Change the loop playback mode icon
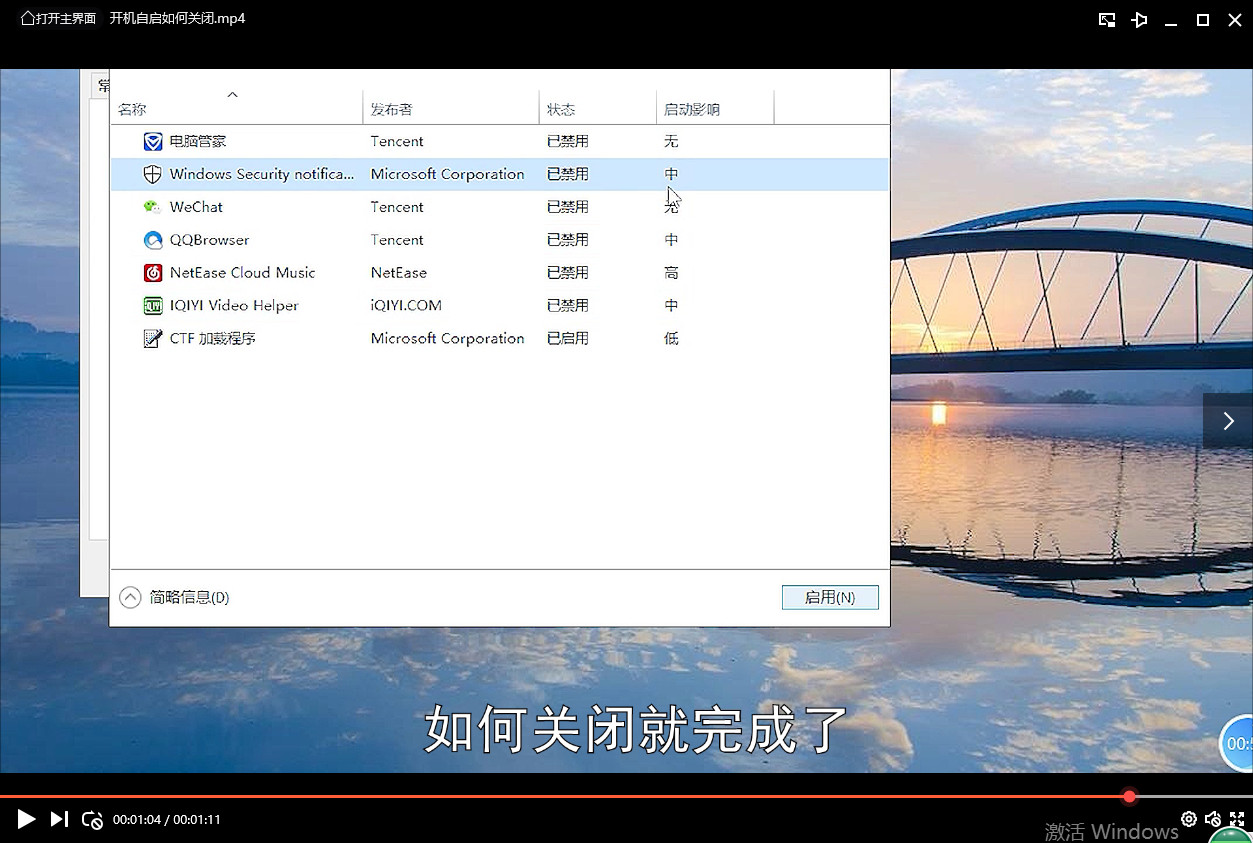 (92, 820)
